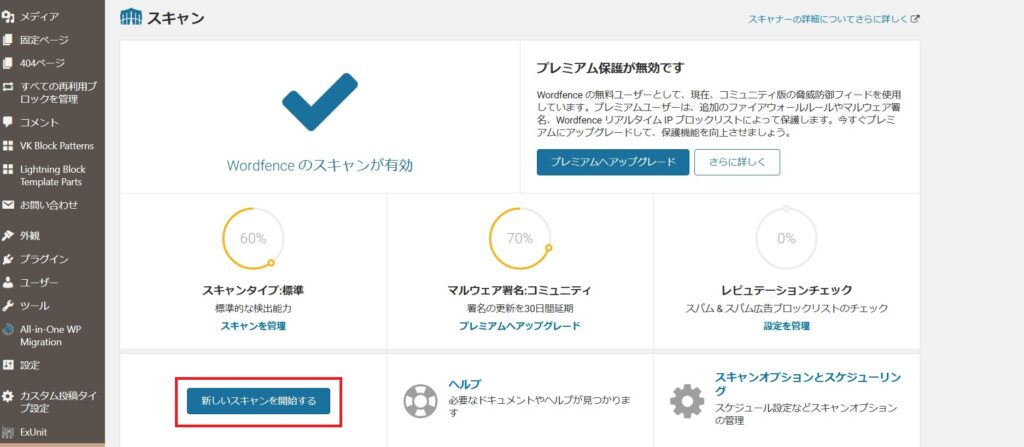Click the 404ページ sidebar icon
The height and width of the screenshot is (447, 1024).
pyautogui.click(x=8, y=63)
